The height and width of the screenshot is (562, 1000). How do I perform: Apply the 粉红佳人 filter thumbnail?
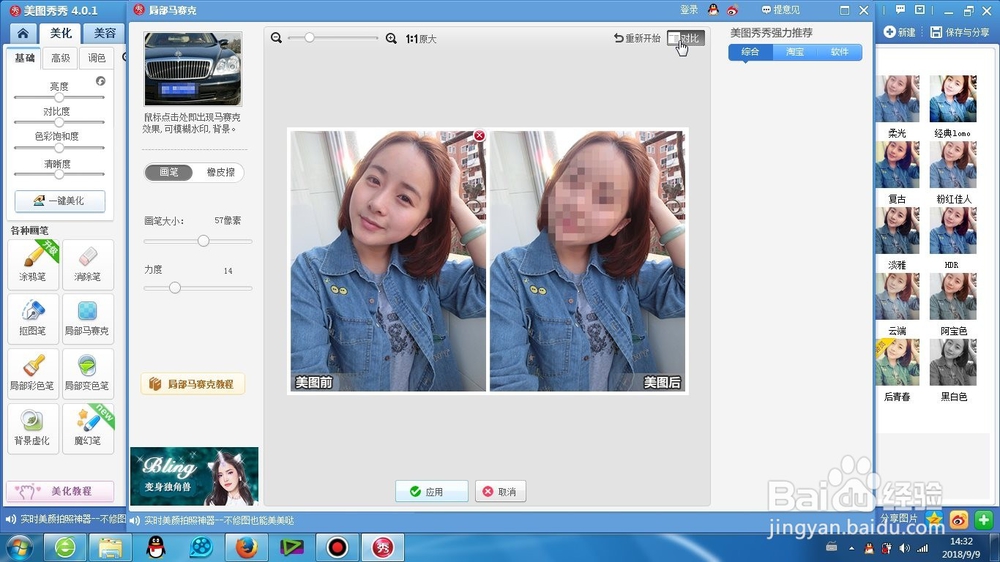coord(953,165)
